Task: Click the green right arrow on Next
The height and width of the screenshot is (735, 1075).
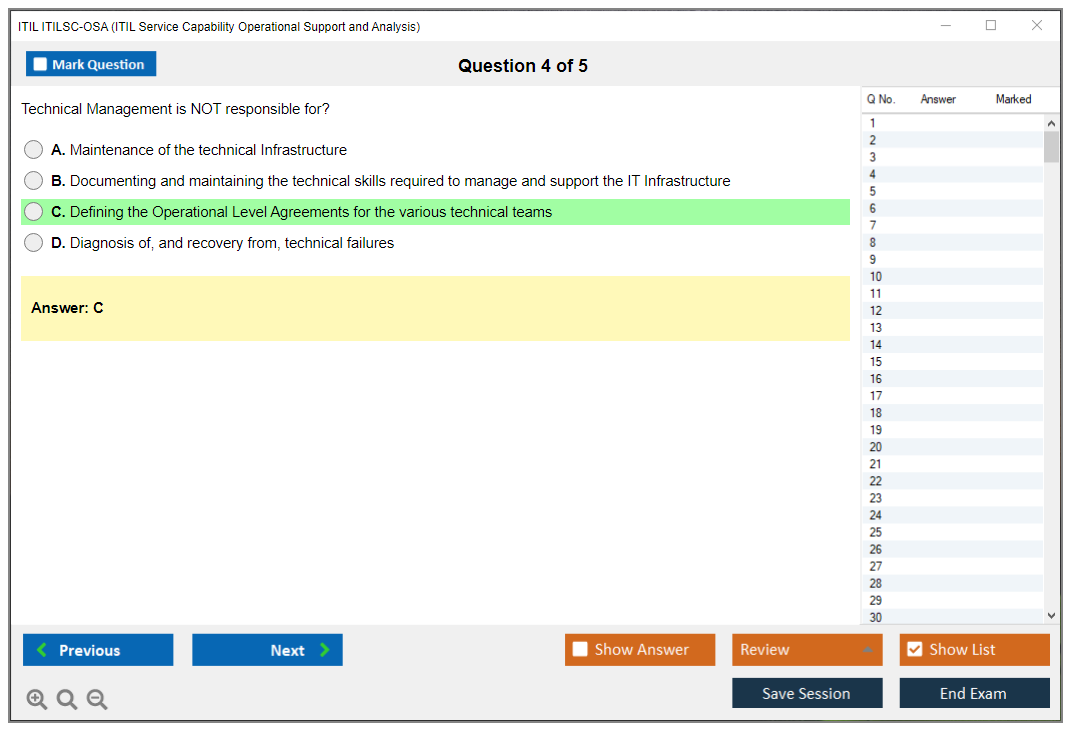Action: [324, 650]
